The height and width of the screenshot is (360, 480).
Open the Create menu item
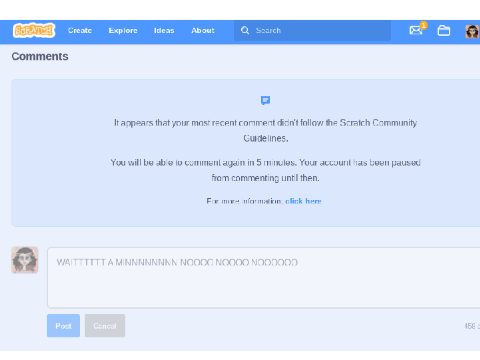[80, 30]
